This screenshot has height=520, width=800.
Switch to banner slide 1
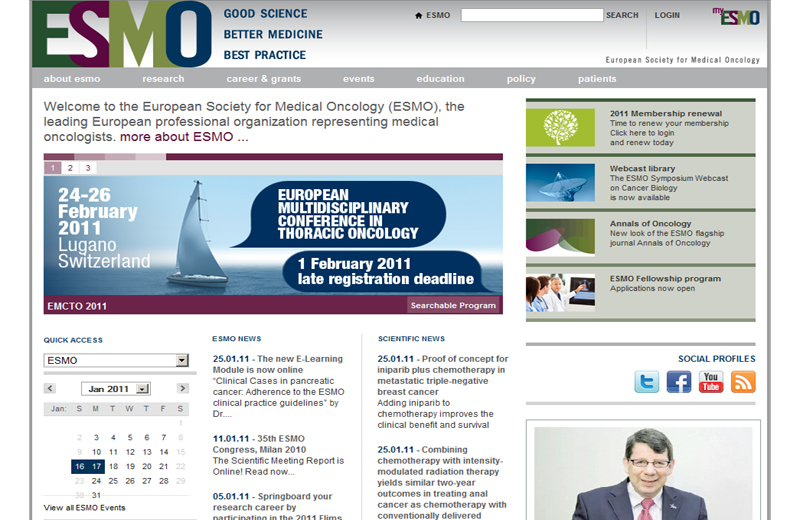point(53,168)
